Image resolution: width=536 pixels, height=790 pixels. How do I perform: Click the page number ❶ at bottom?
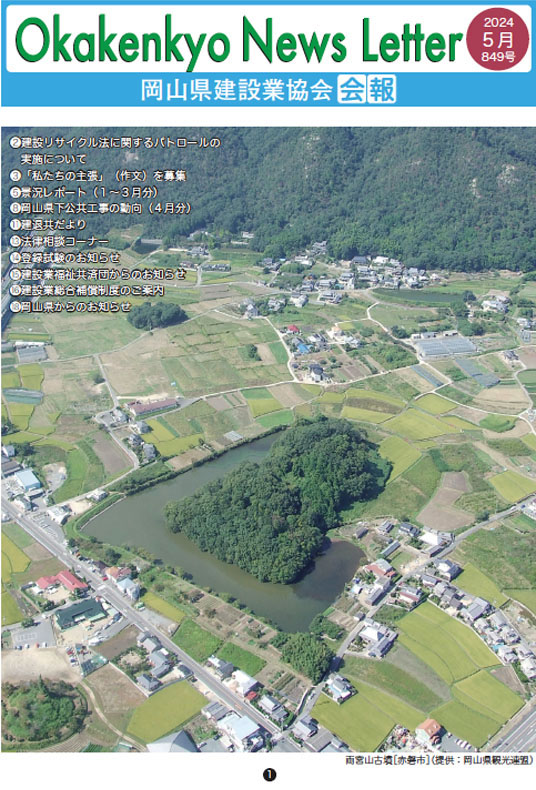269,774
